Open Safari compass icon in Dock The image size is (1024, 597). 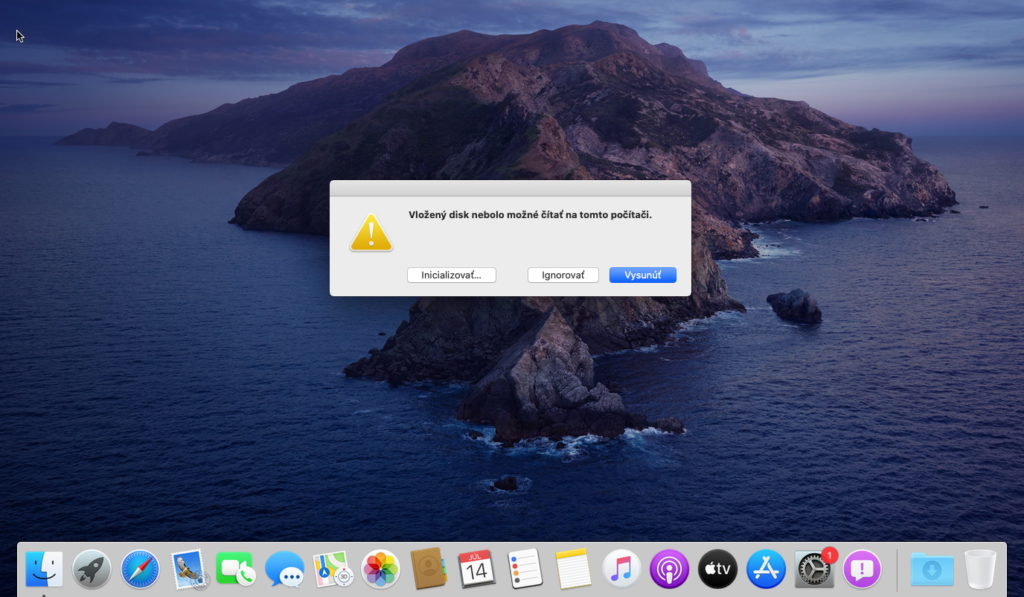click(x=140, y=569)
